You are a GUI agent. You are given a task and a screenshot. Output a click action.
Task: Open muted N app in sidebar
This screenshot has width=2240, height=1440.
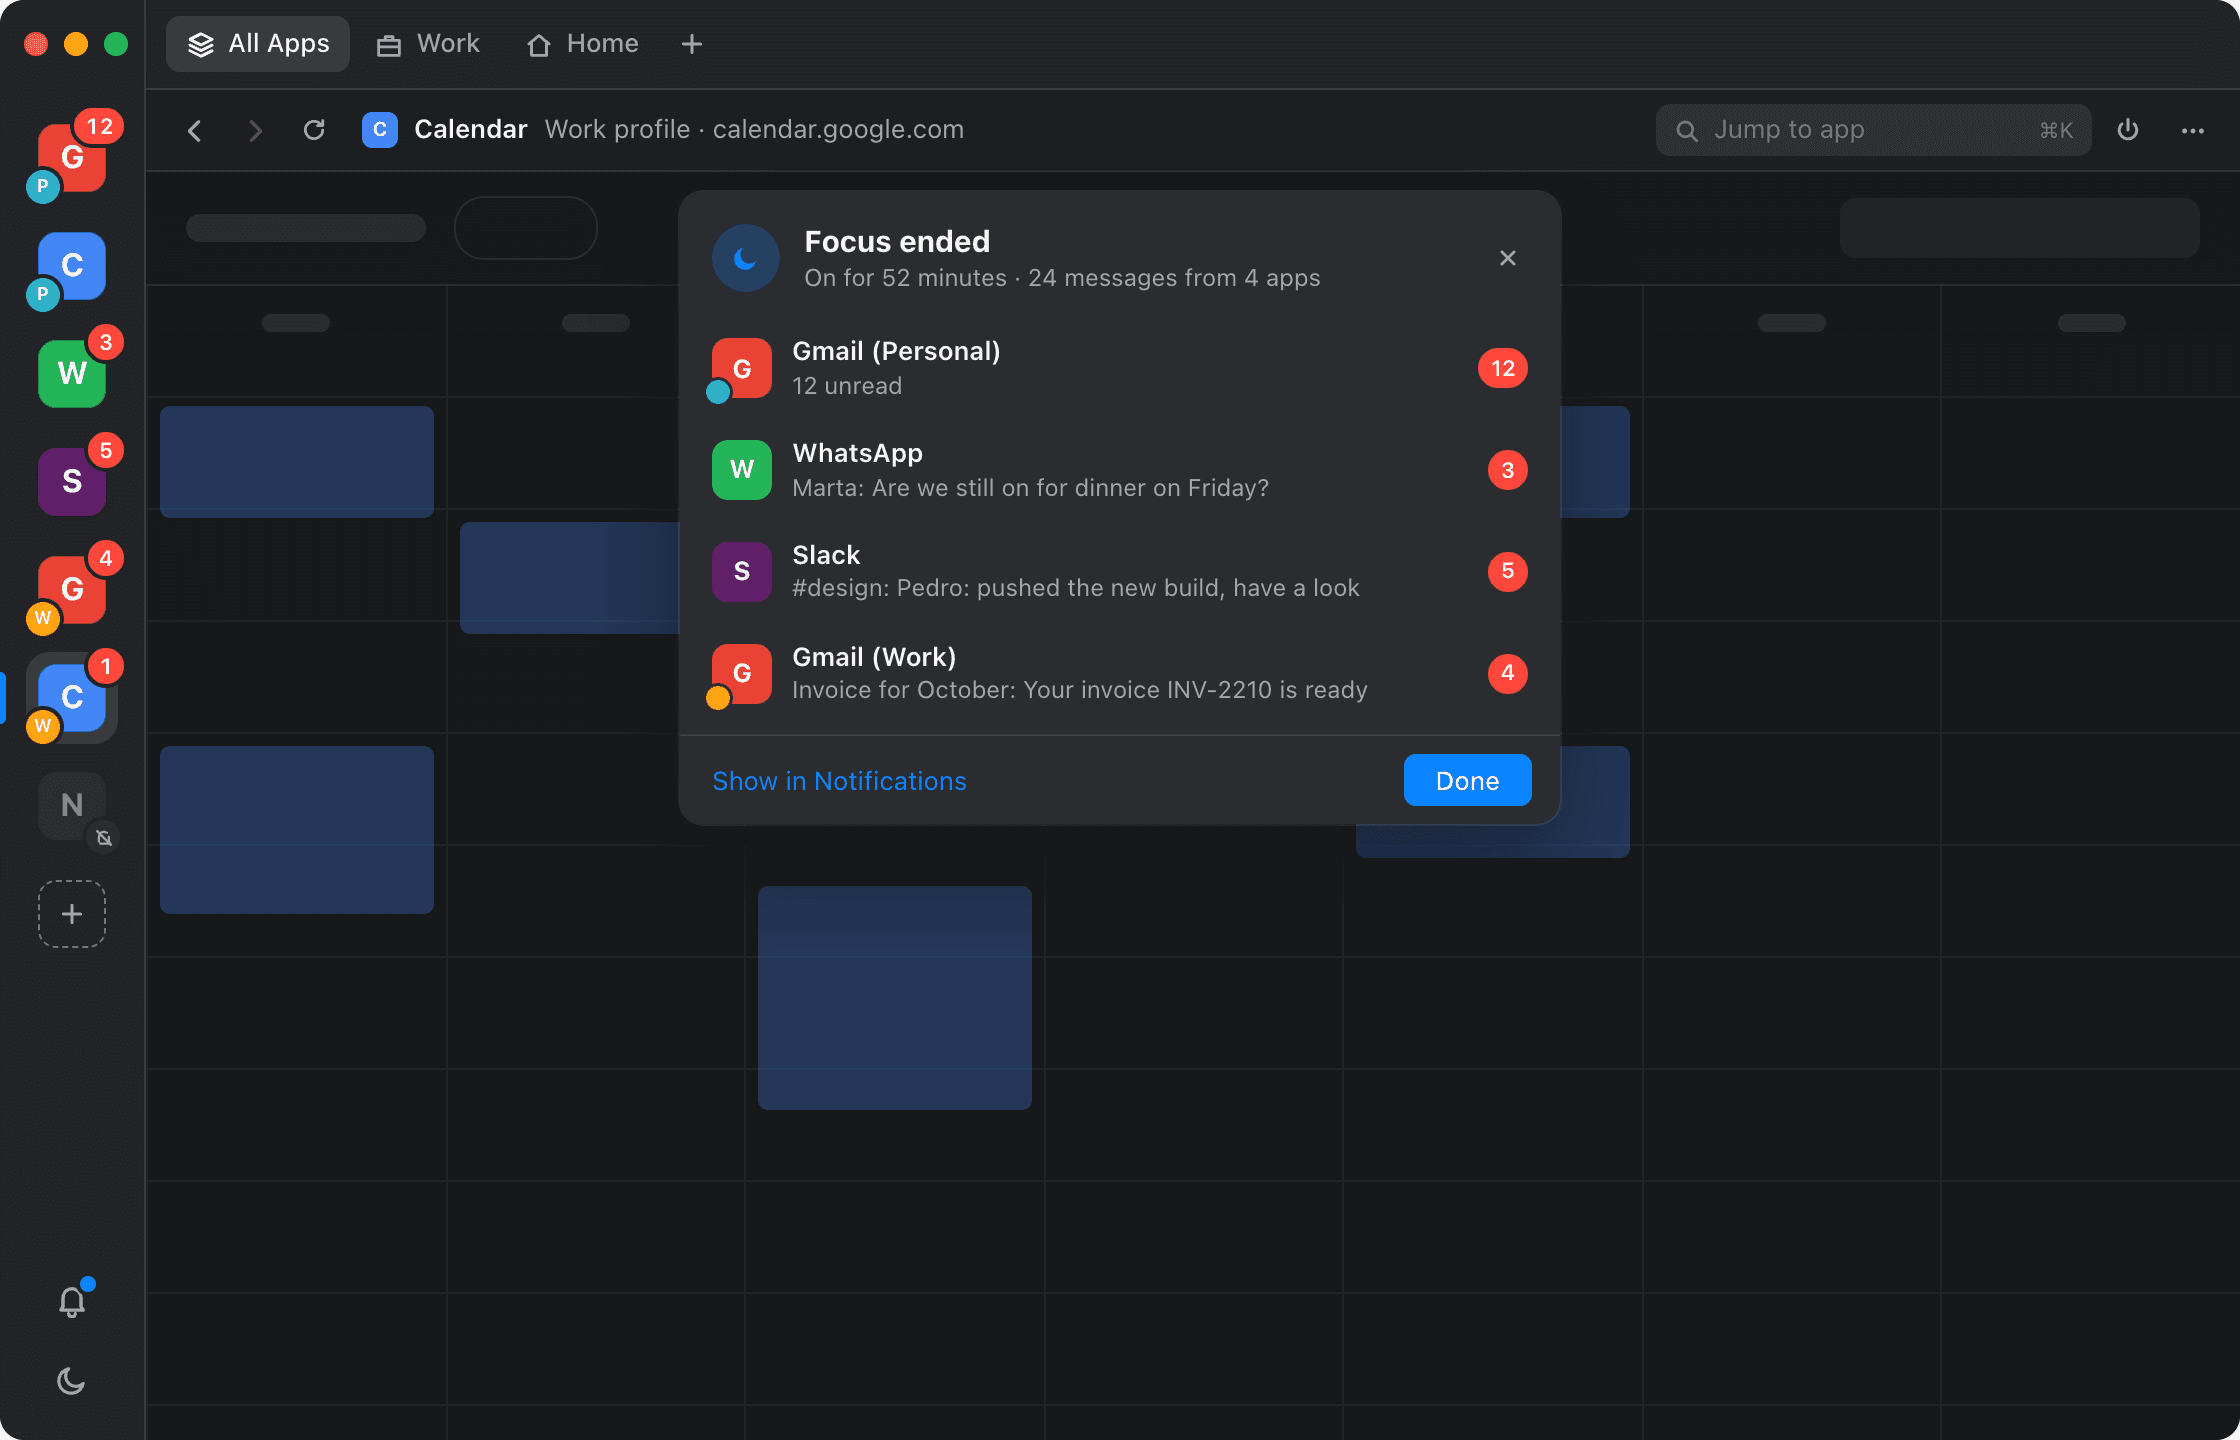[72, 805]
